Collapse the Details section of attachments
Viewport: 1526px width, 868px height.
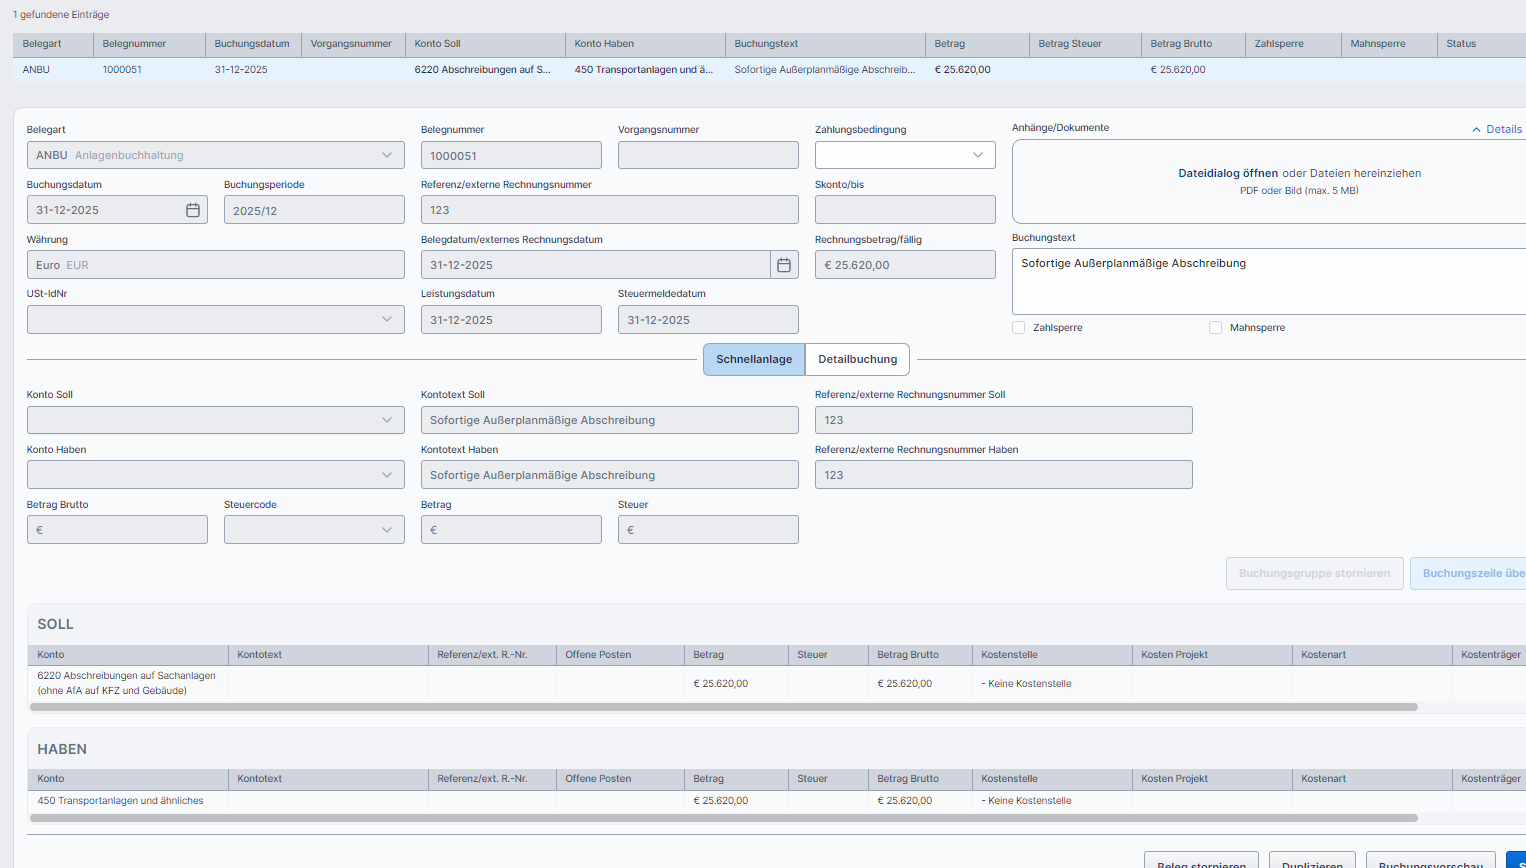click(x=1496, y=129)
